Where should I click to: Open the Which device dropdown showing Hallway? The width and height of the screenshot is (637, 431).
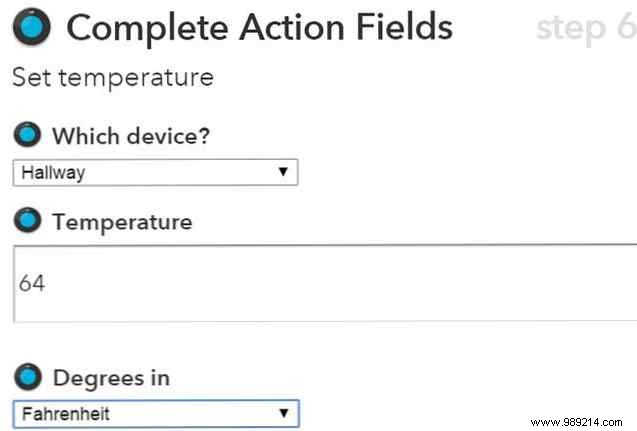click(x=155, y=173)
